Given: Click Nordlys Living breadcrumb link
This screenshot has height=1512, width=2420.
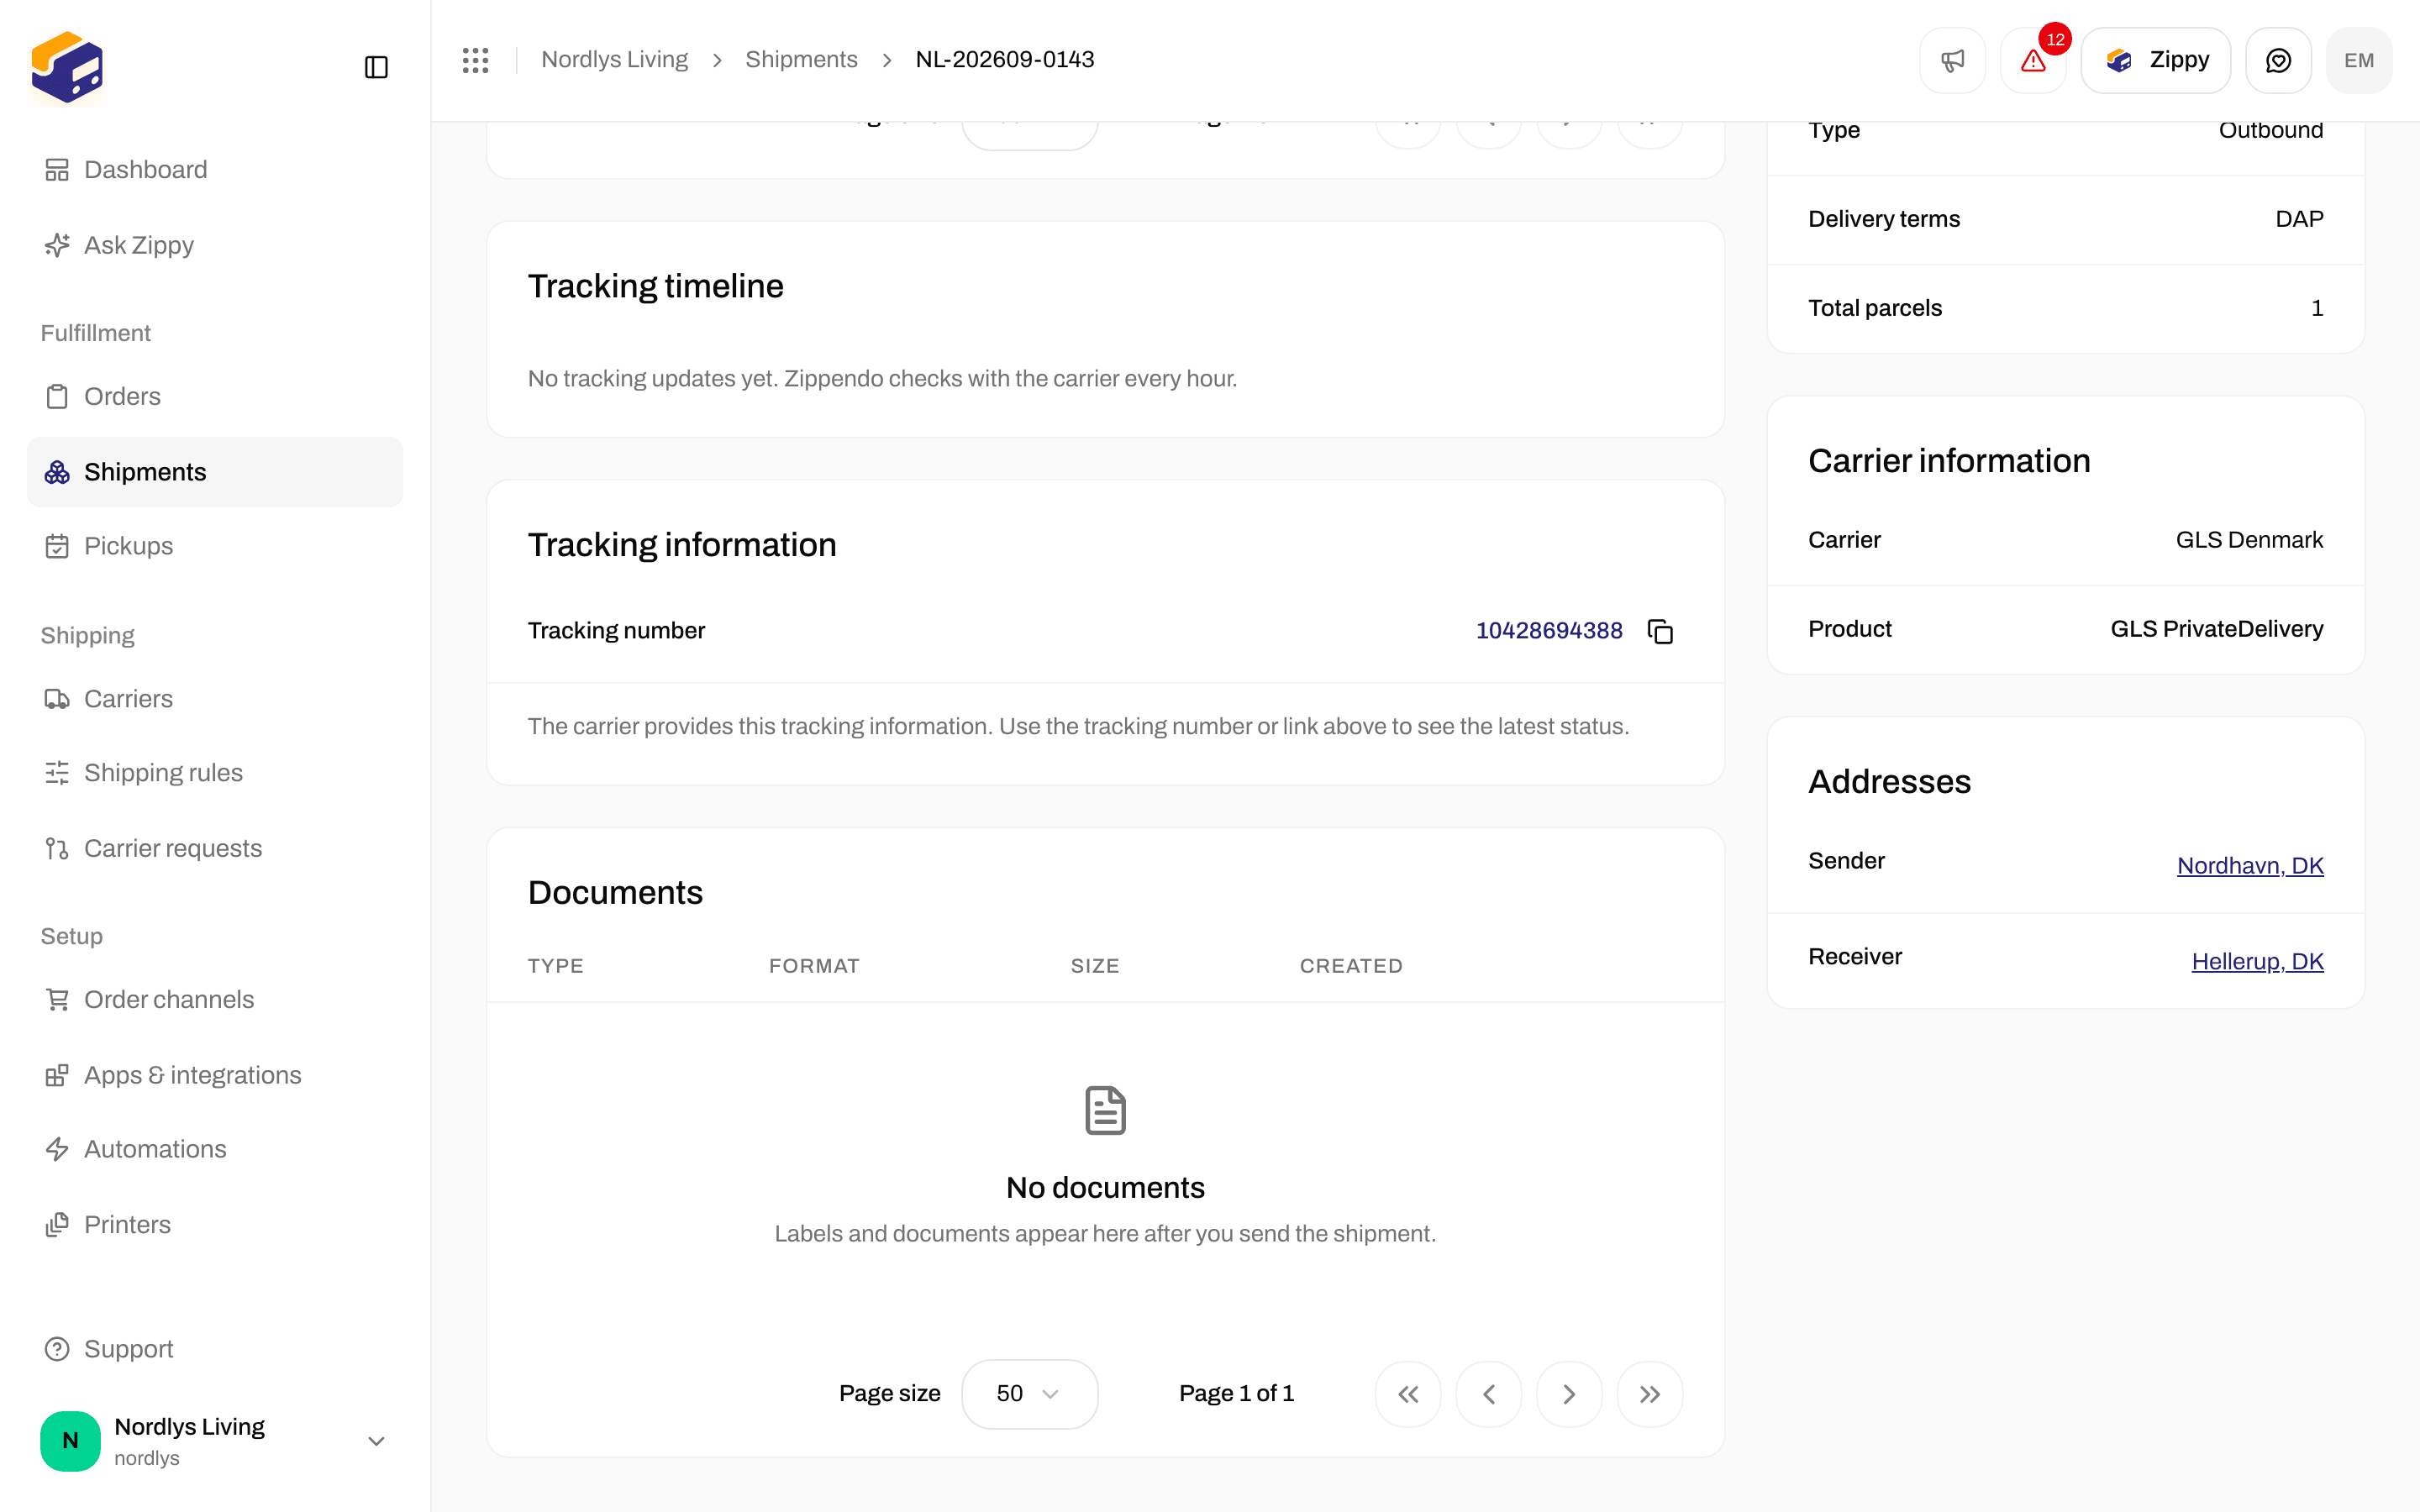Looking at the screenshot, I should (614, 60).
